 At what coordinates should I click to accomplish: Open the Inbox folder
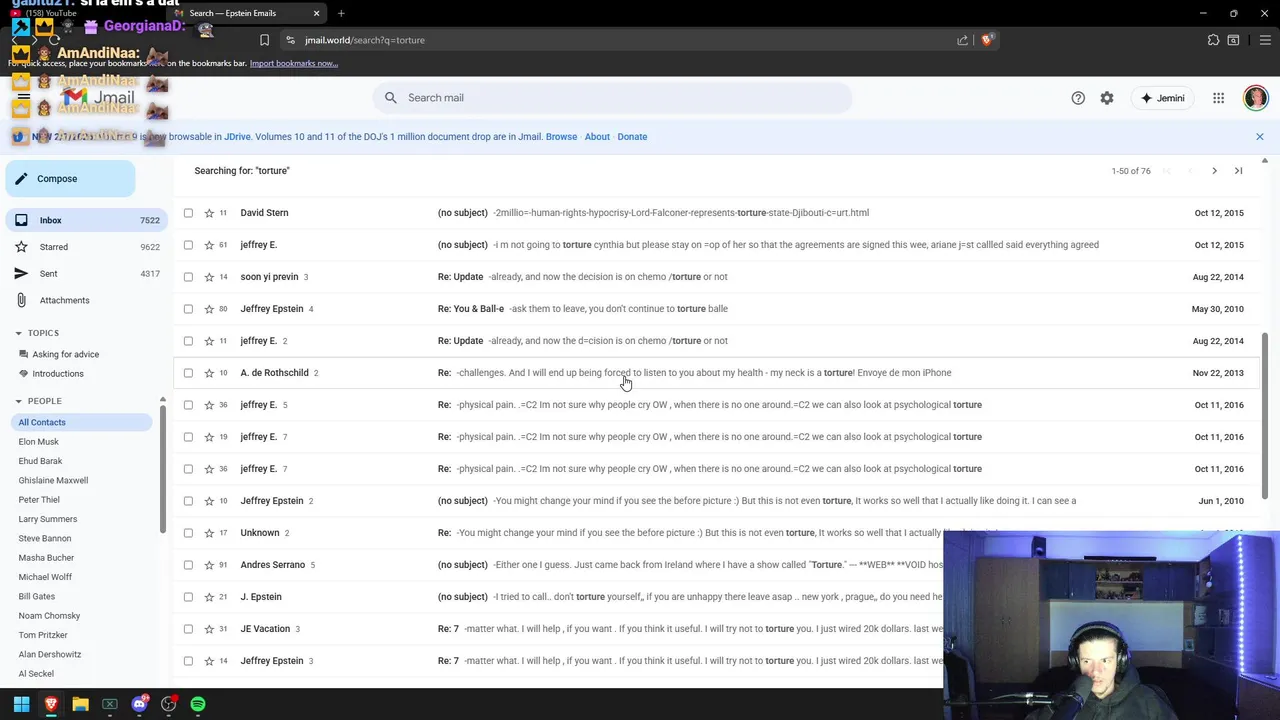click(x=85, y=220)
